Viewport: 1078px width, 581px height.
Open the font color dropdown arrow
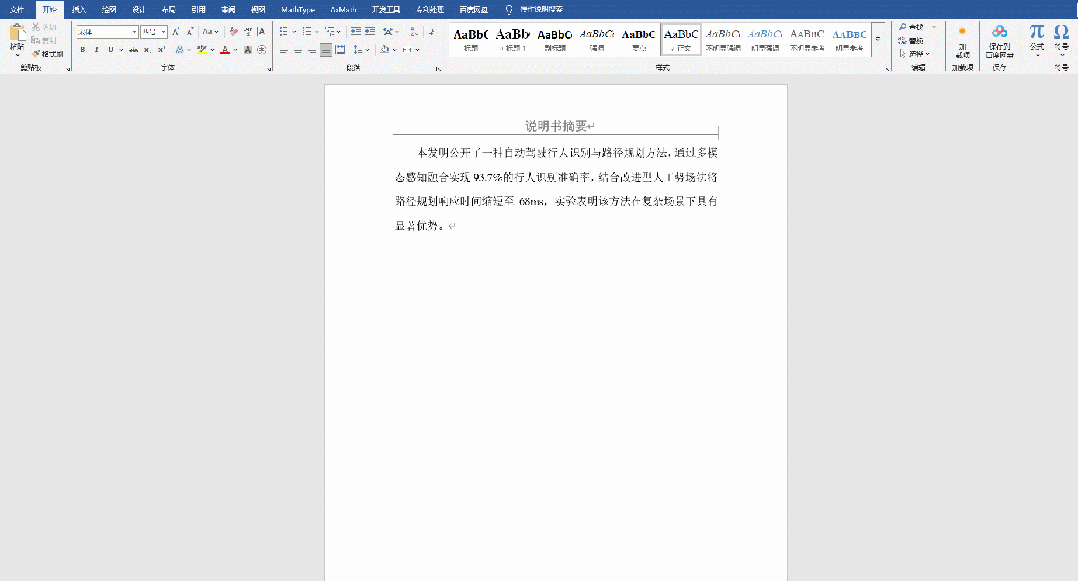pyautogui.click(x=234, y=49)
